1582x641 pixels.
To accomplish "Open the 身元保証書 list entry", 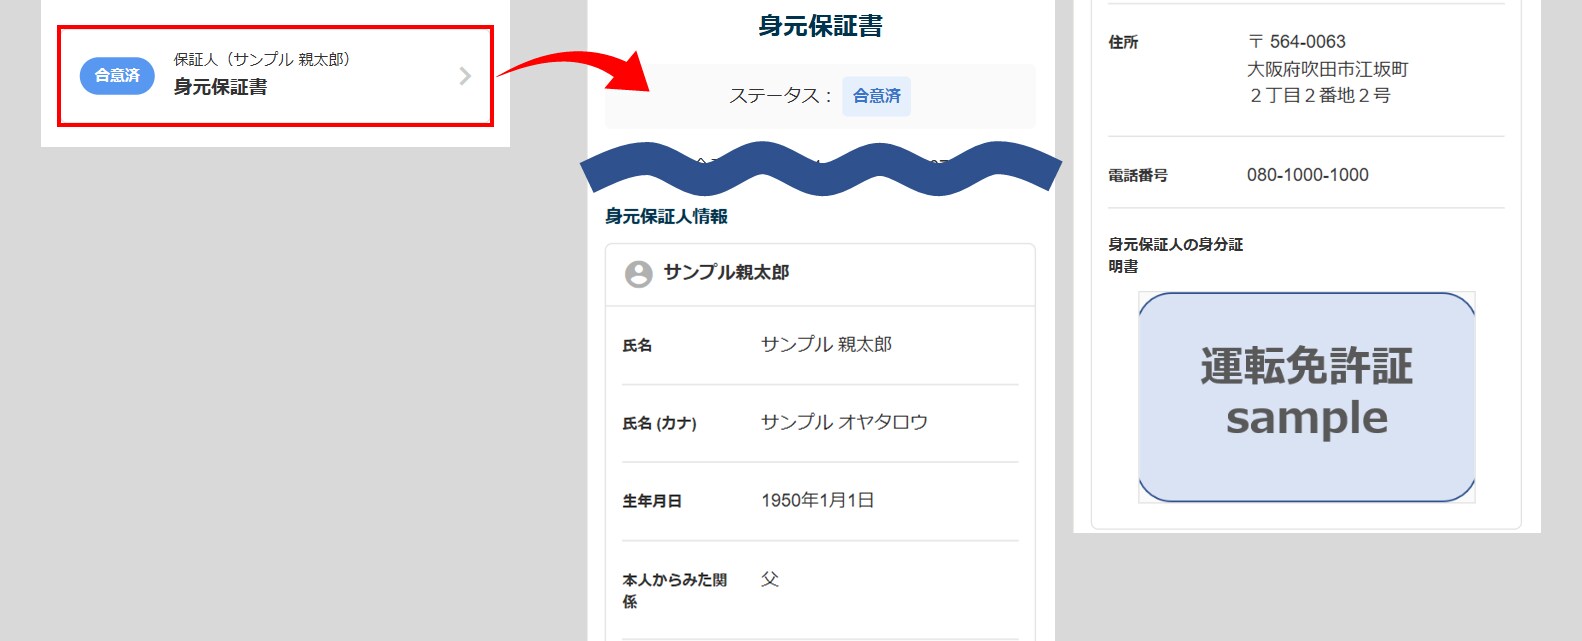I will [275, 76].
